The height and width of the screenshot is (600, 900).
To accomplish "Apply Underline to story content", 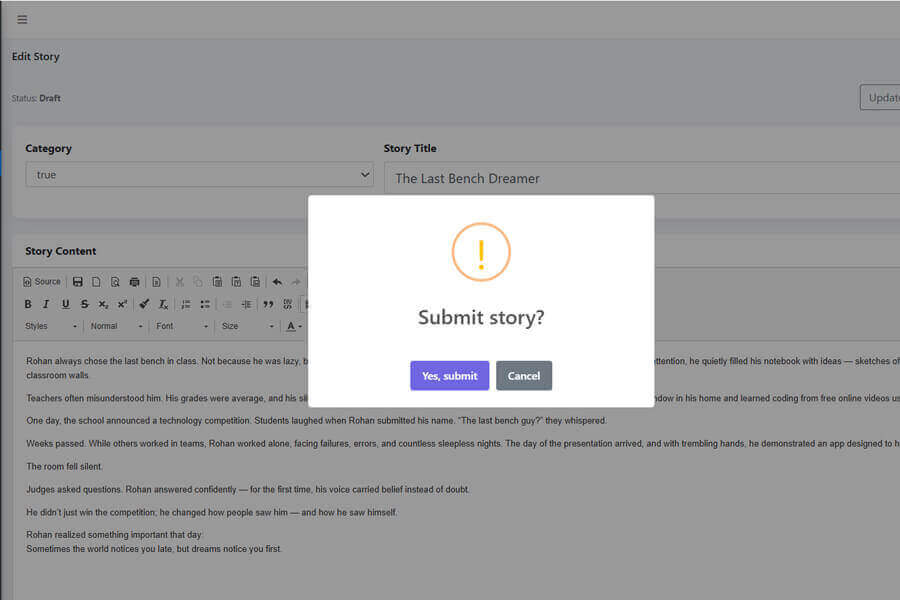I will pyautogui.click(x=65, y=303).
